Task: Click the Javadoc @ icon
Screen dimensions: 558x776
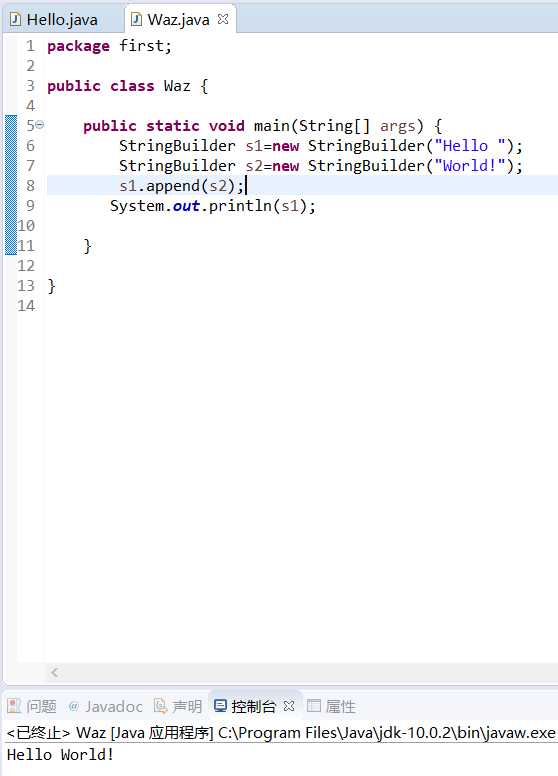Action: 74,706
